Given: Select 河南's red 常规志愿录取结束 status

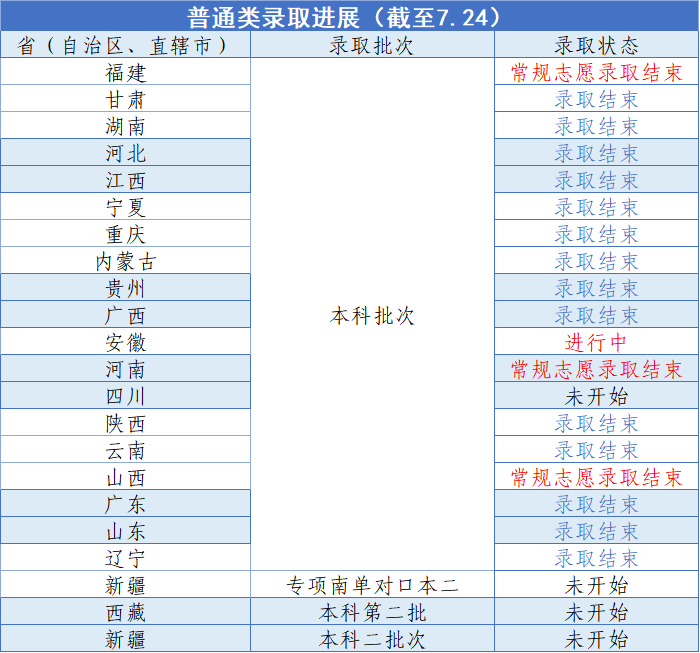Looking at the screenshot, I should [596, 369].
